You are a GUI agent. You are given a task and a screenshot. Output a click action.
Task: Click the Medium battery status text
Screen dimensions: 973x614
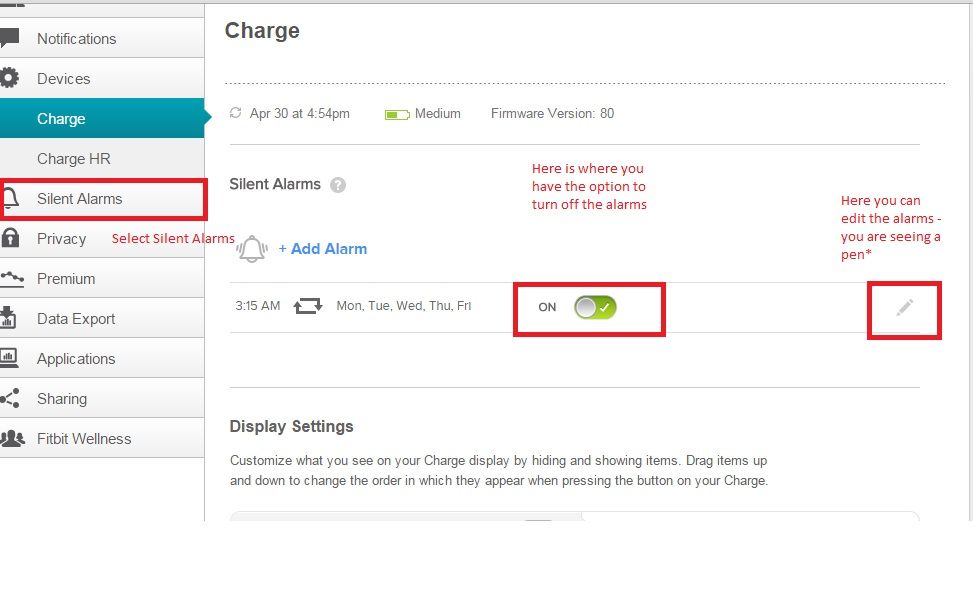tap(437, 114)
